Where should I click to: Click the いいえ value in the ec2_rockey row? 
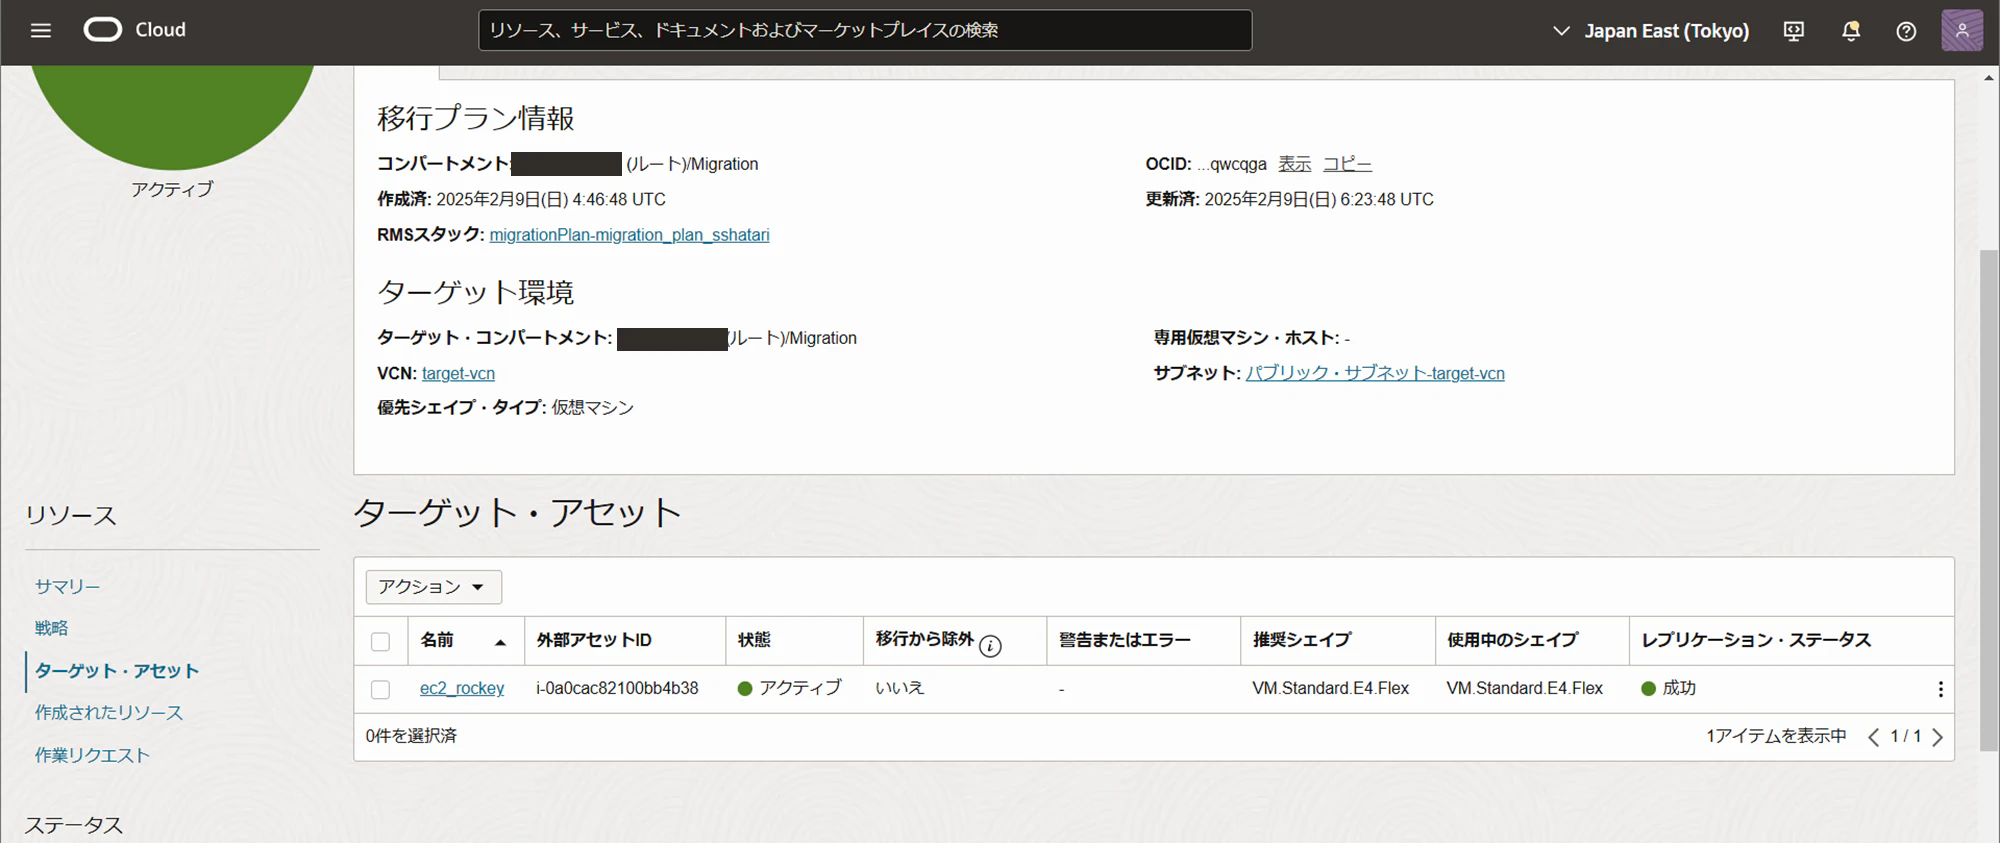click(900, 688)
